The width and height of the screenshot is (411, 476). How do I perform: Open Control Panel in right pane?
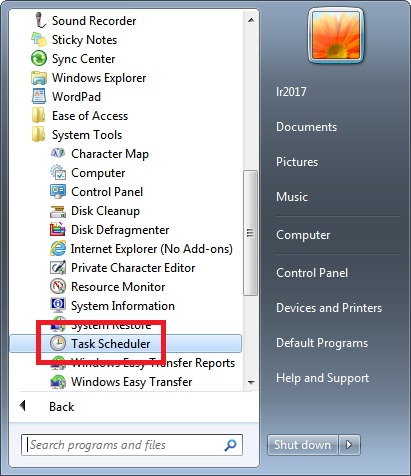point(312,273)
